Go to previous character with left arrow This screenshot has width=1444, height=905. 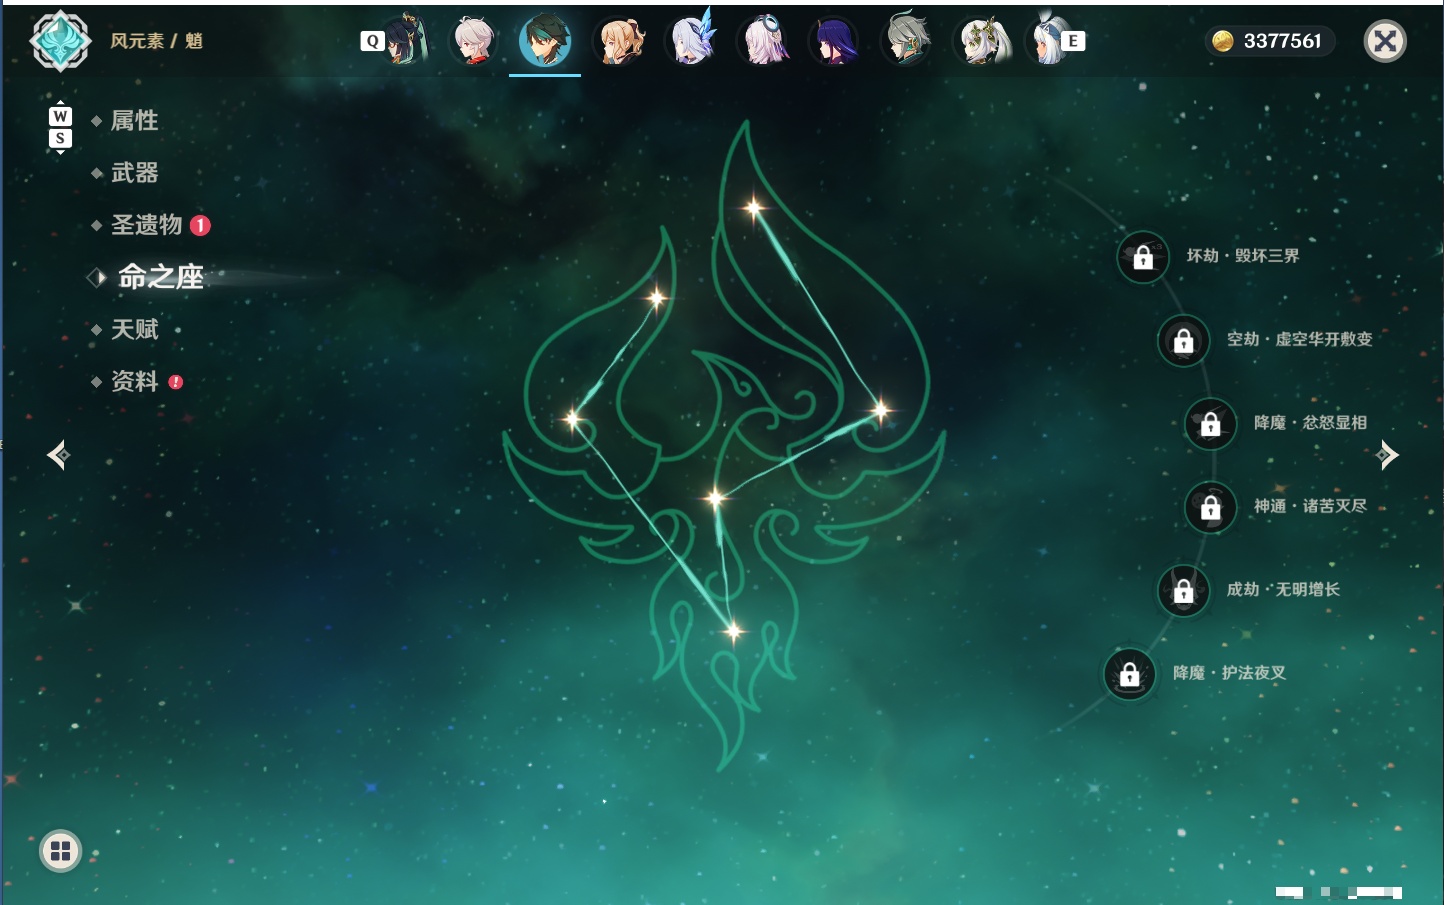click(x=58, y=455)
